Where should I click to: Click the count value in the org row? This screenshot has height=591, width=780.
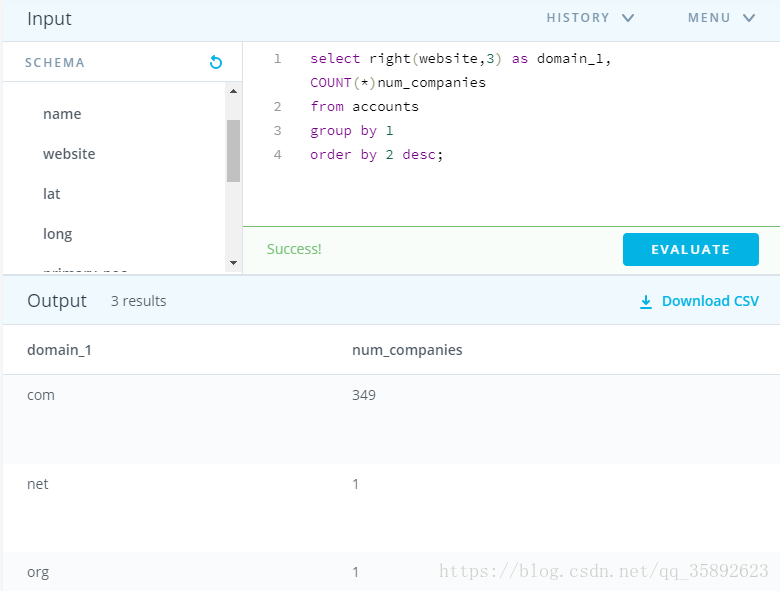[355, 572]
